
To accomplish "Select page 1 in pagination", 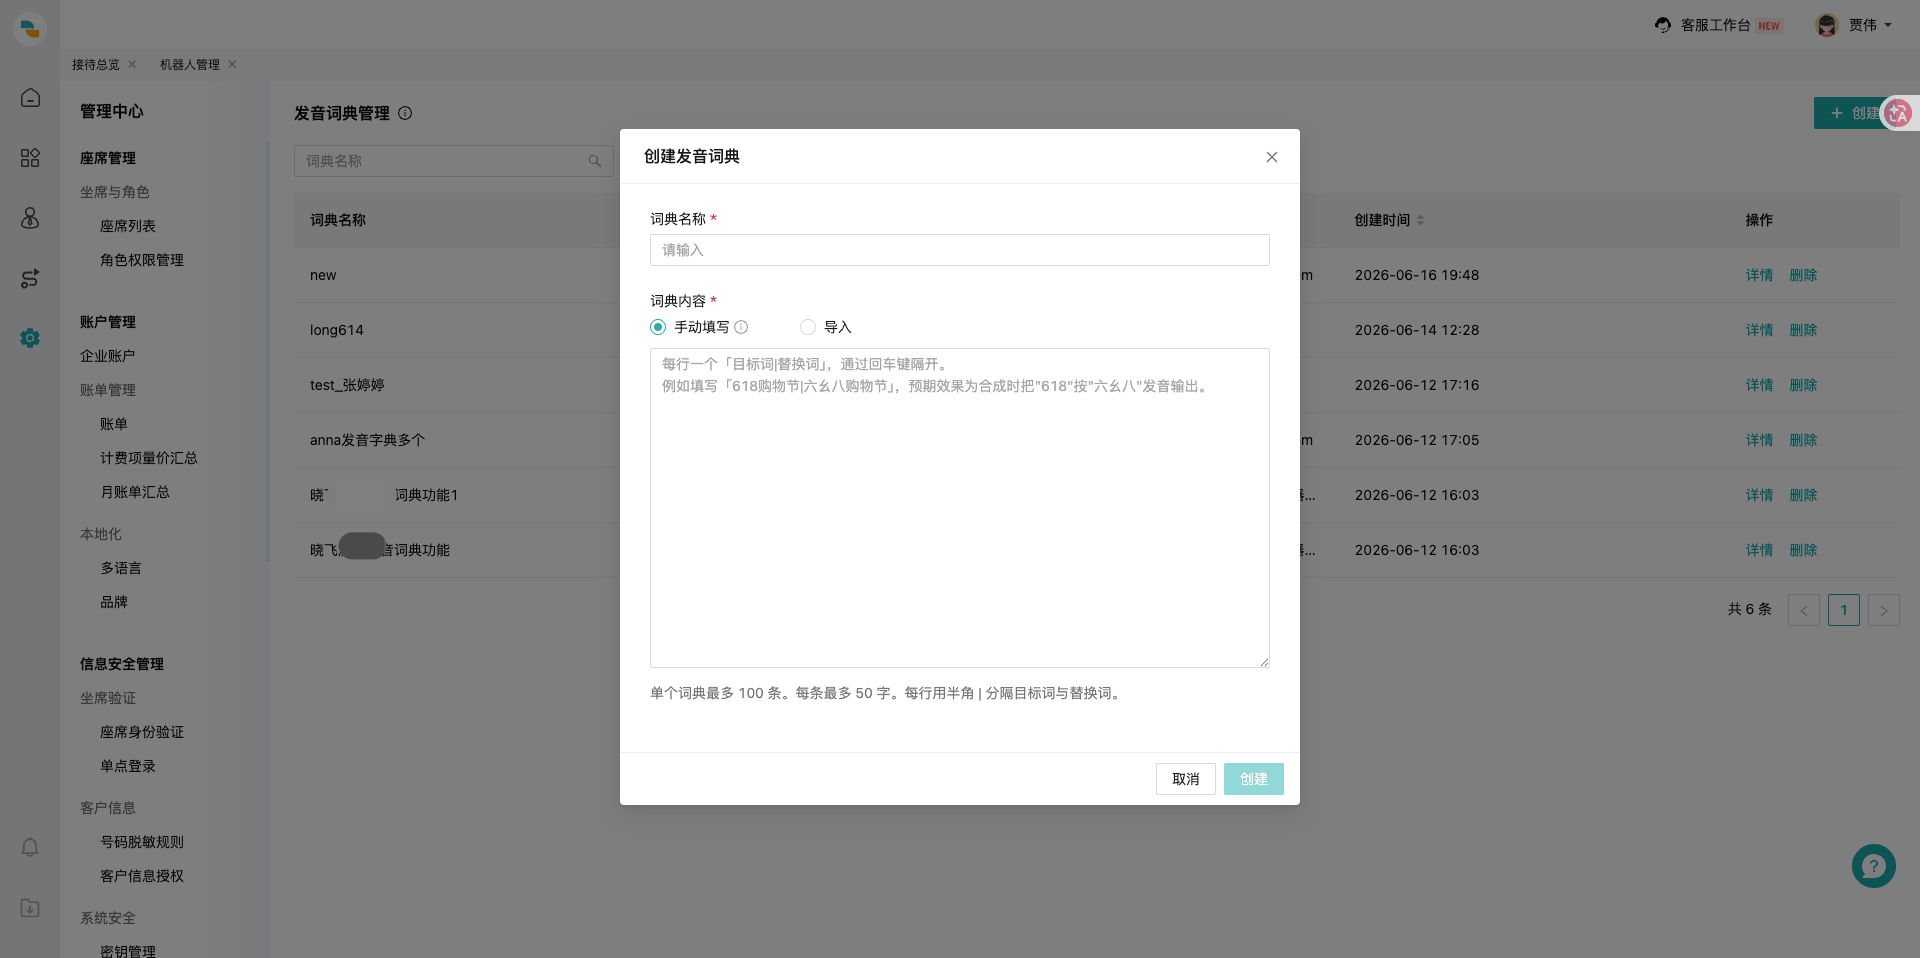I will click(x=1844, y=610).
